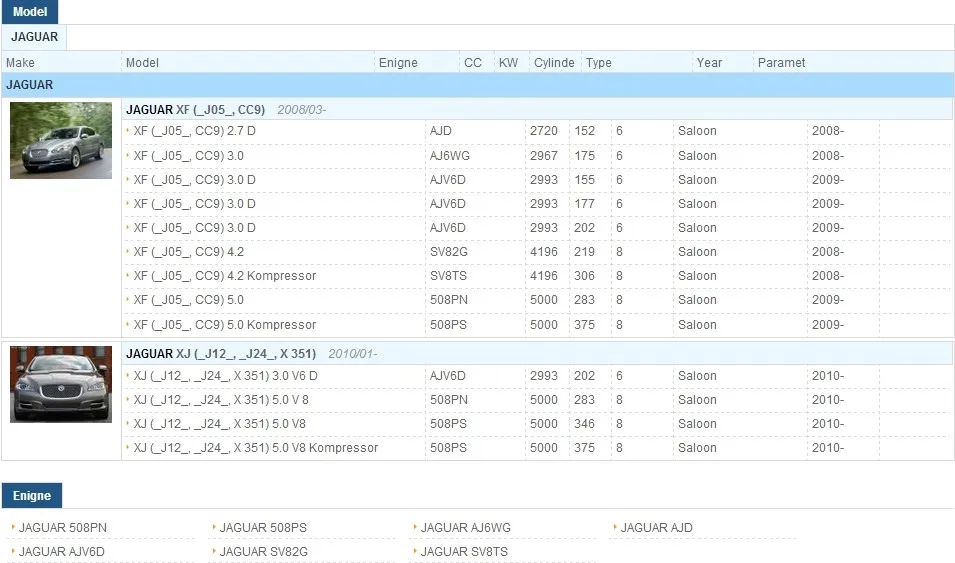Click the 306 KW value
Screen dimensions: 955x563
(x=584, y=276)
